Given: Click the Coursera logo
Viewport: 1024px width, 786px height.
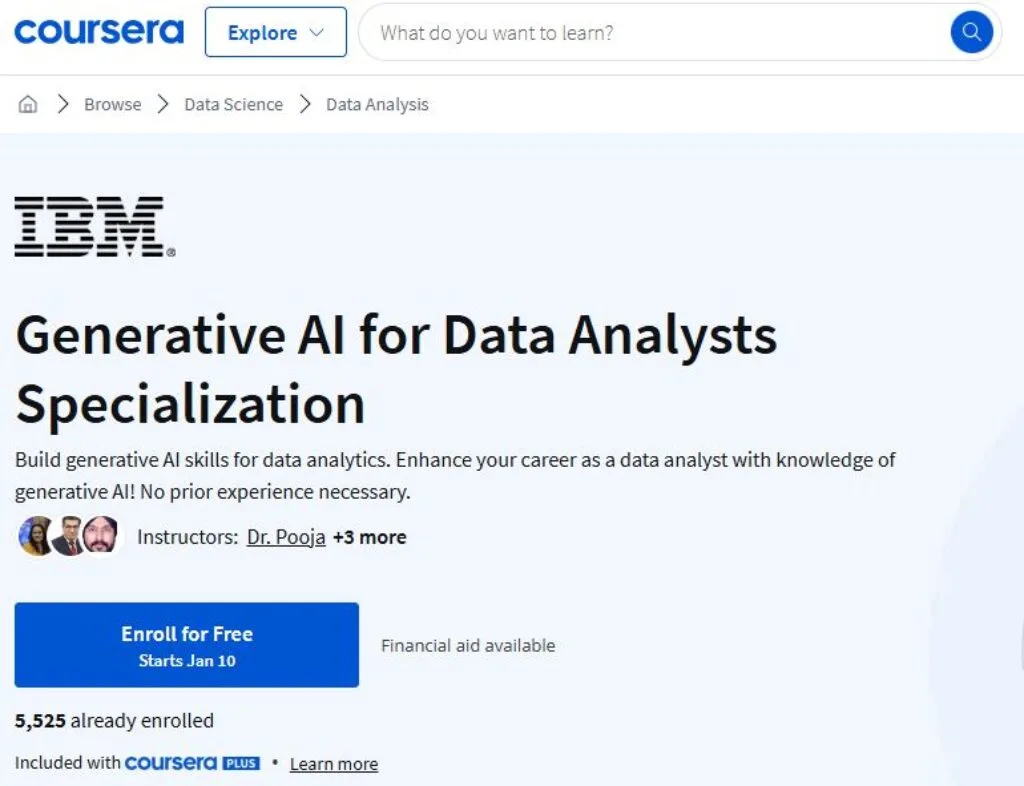Looking at the screenshot, I should coord(98,32).
